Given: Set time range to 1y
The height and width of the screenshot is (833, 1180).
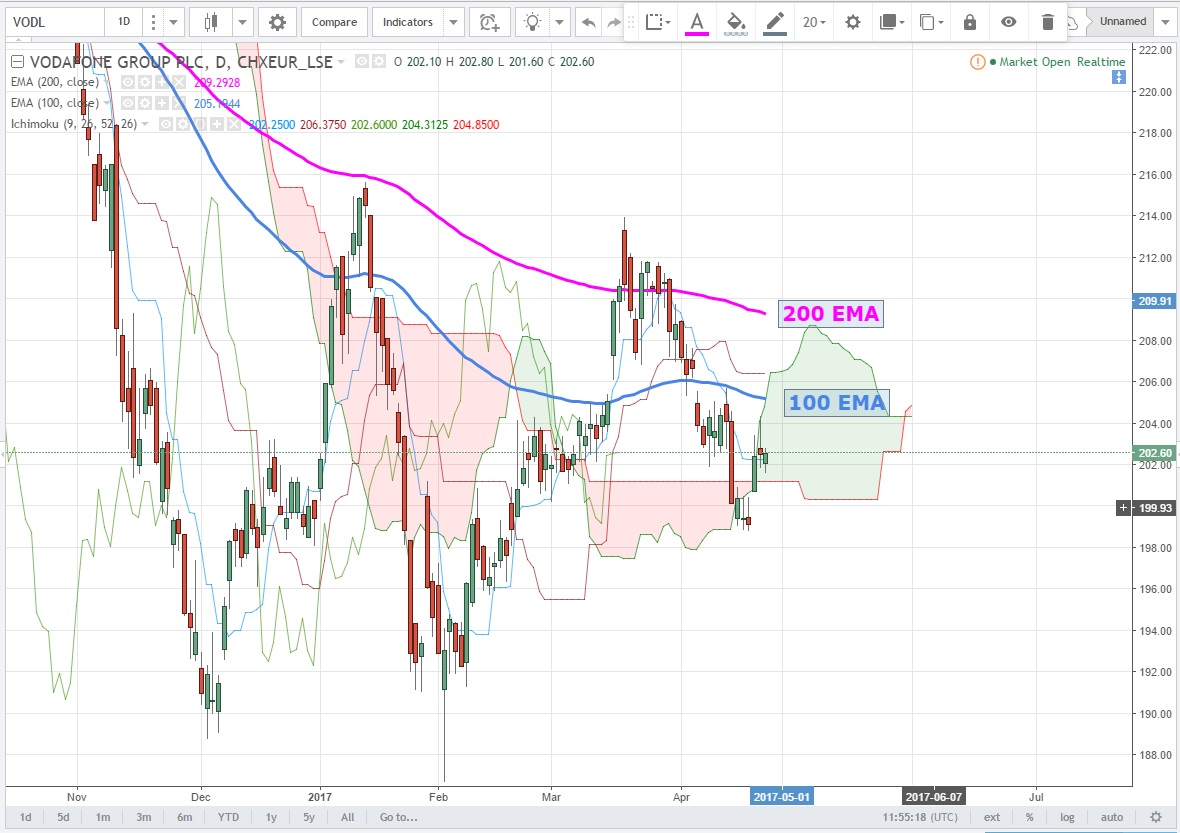Looking at the screenshot, I should [x=271, y=817].
